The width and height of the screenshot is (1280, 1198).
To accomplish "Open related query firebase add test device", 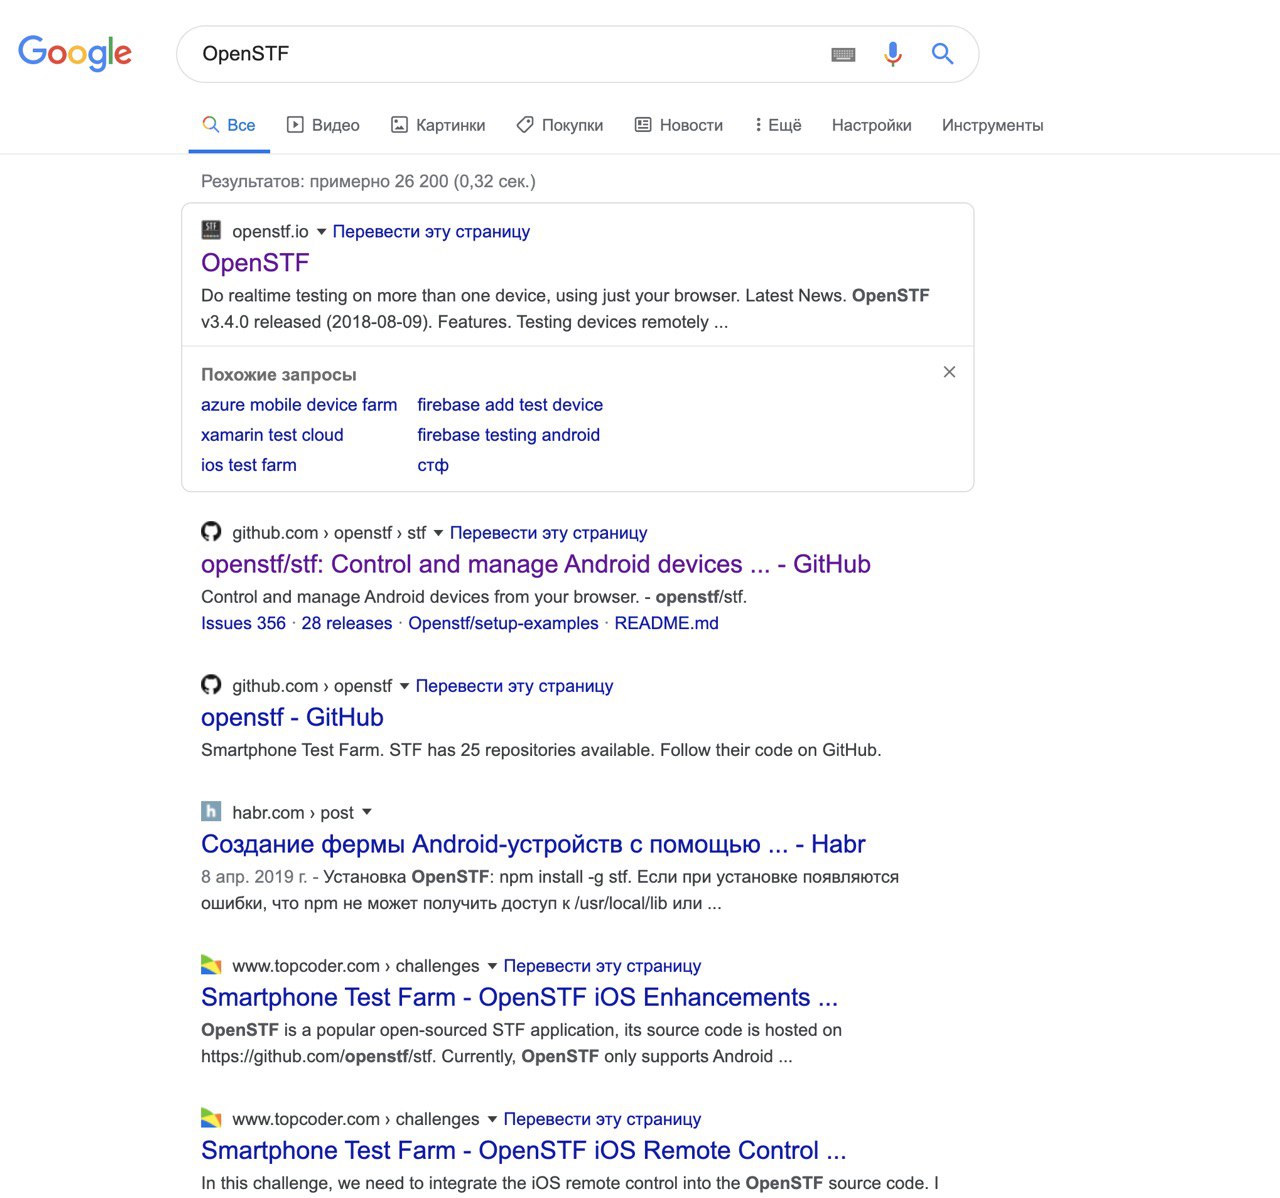I will click(510, 405).
